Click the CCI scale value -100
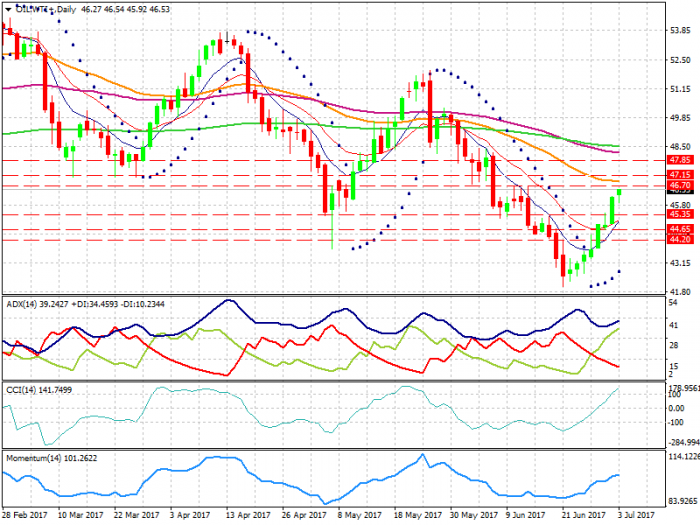The image size is (700, 525). 676,422
